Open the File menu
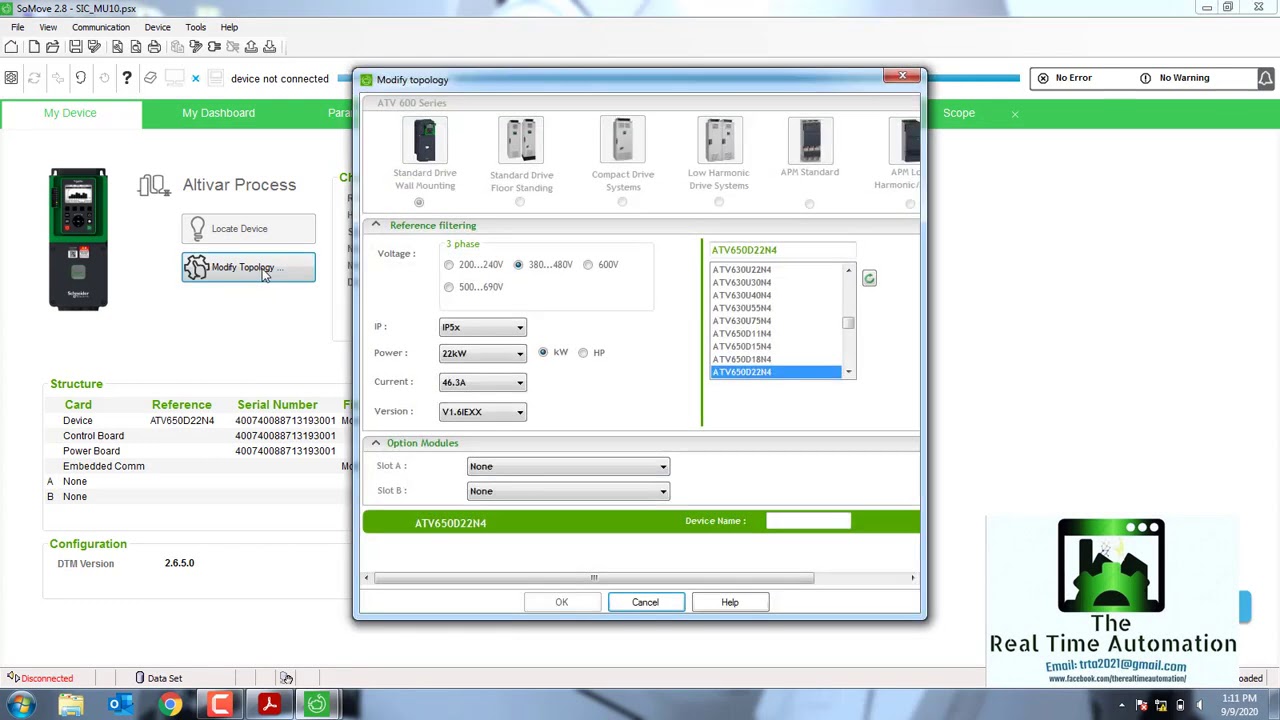The height and width of the screenshot is (720, 1280). pos(17,27)
